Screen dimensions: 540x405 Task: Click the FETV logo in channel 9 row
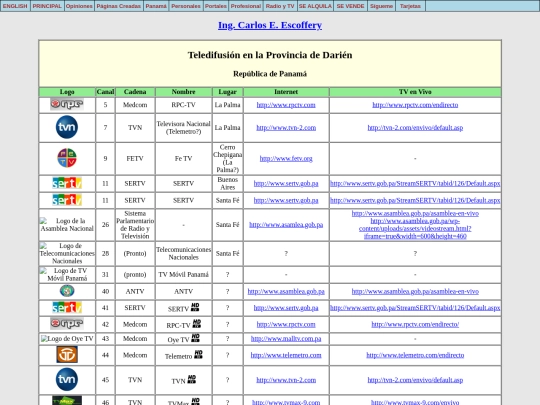tap(67, 158)
